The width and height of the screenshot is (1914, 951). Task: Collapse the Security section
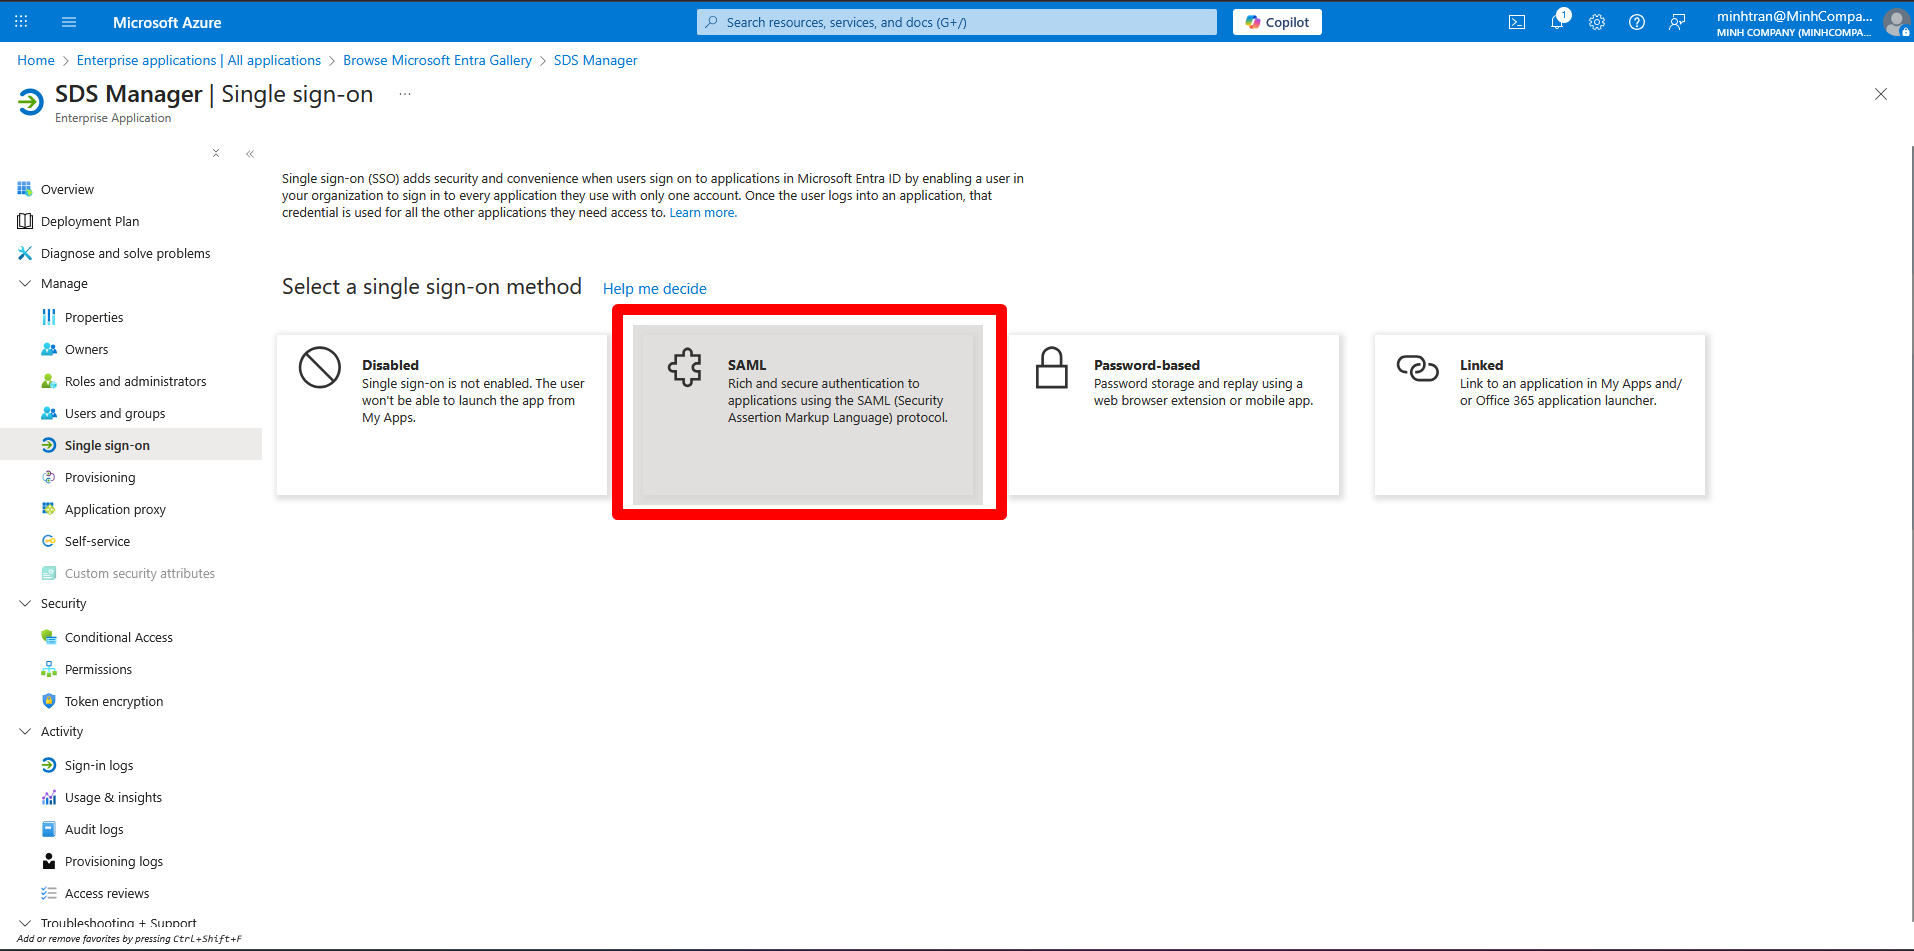pos(25,603)
